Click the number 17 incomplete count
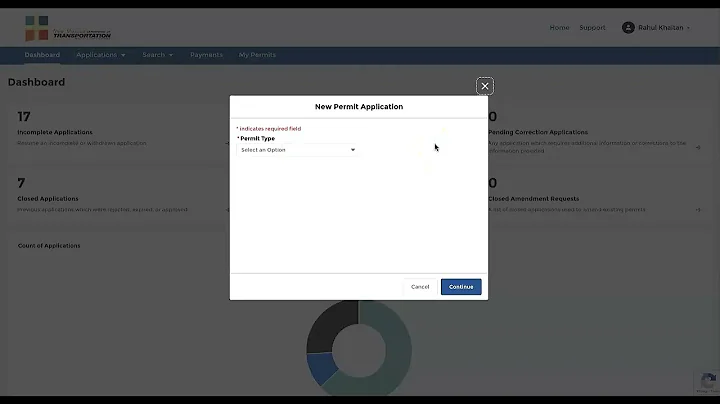 coord(24,117)
